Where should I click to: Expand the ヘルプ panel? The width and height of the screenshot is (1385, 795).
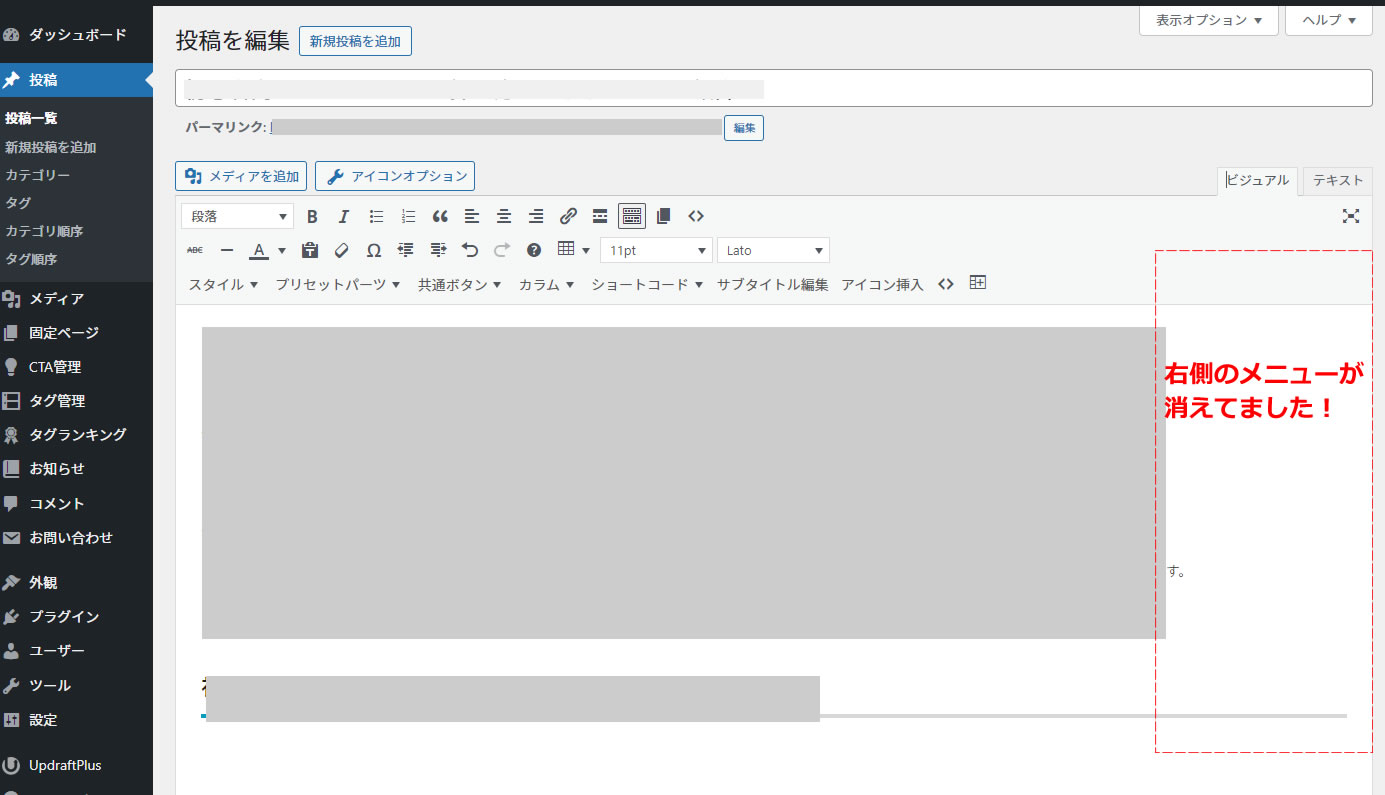(1329, 20)
